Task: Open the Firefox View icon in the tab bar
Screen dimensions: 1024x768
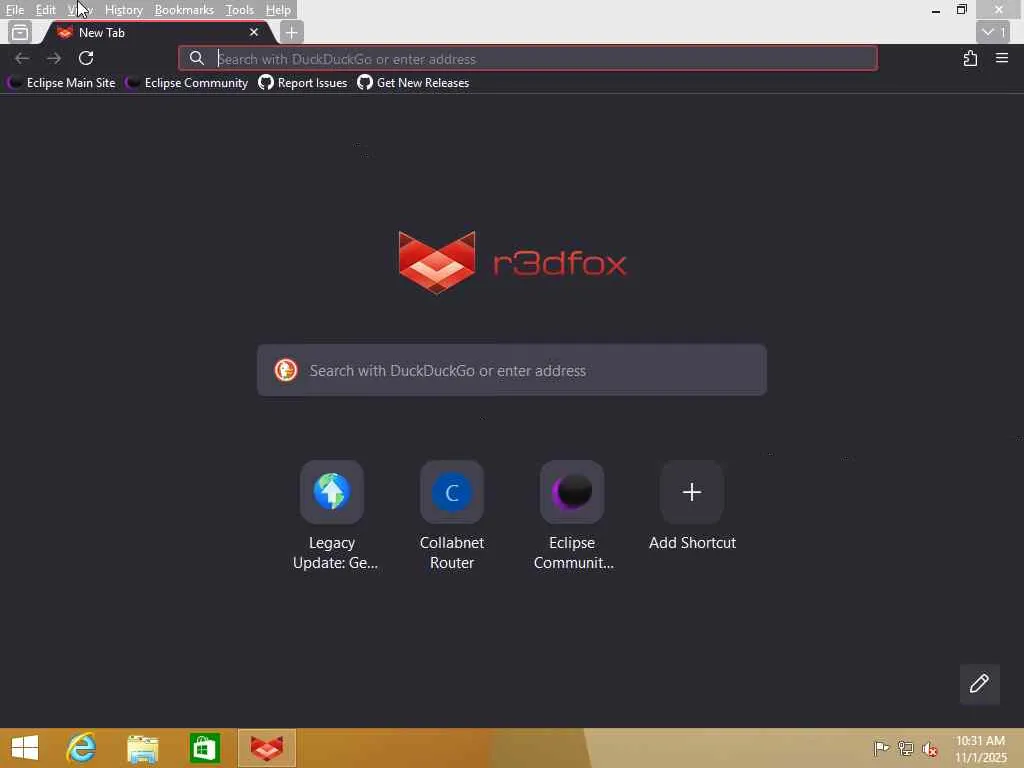Action: coord(20,32)
